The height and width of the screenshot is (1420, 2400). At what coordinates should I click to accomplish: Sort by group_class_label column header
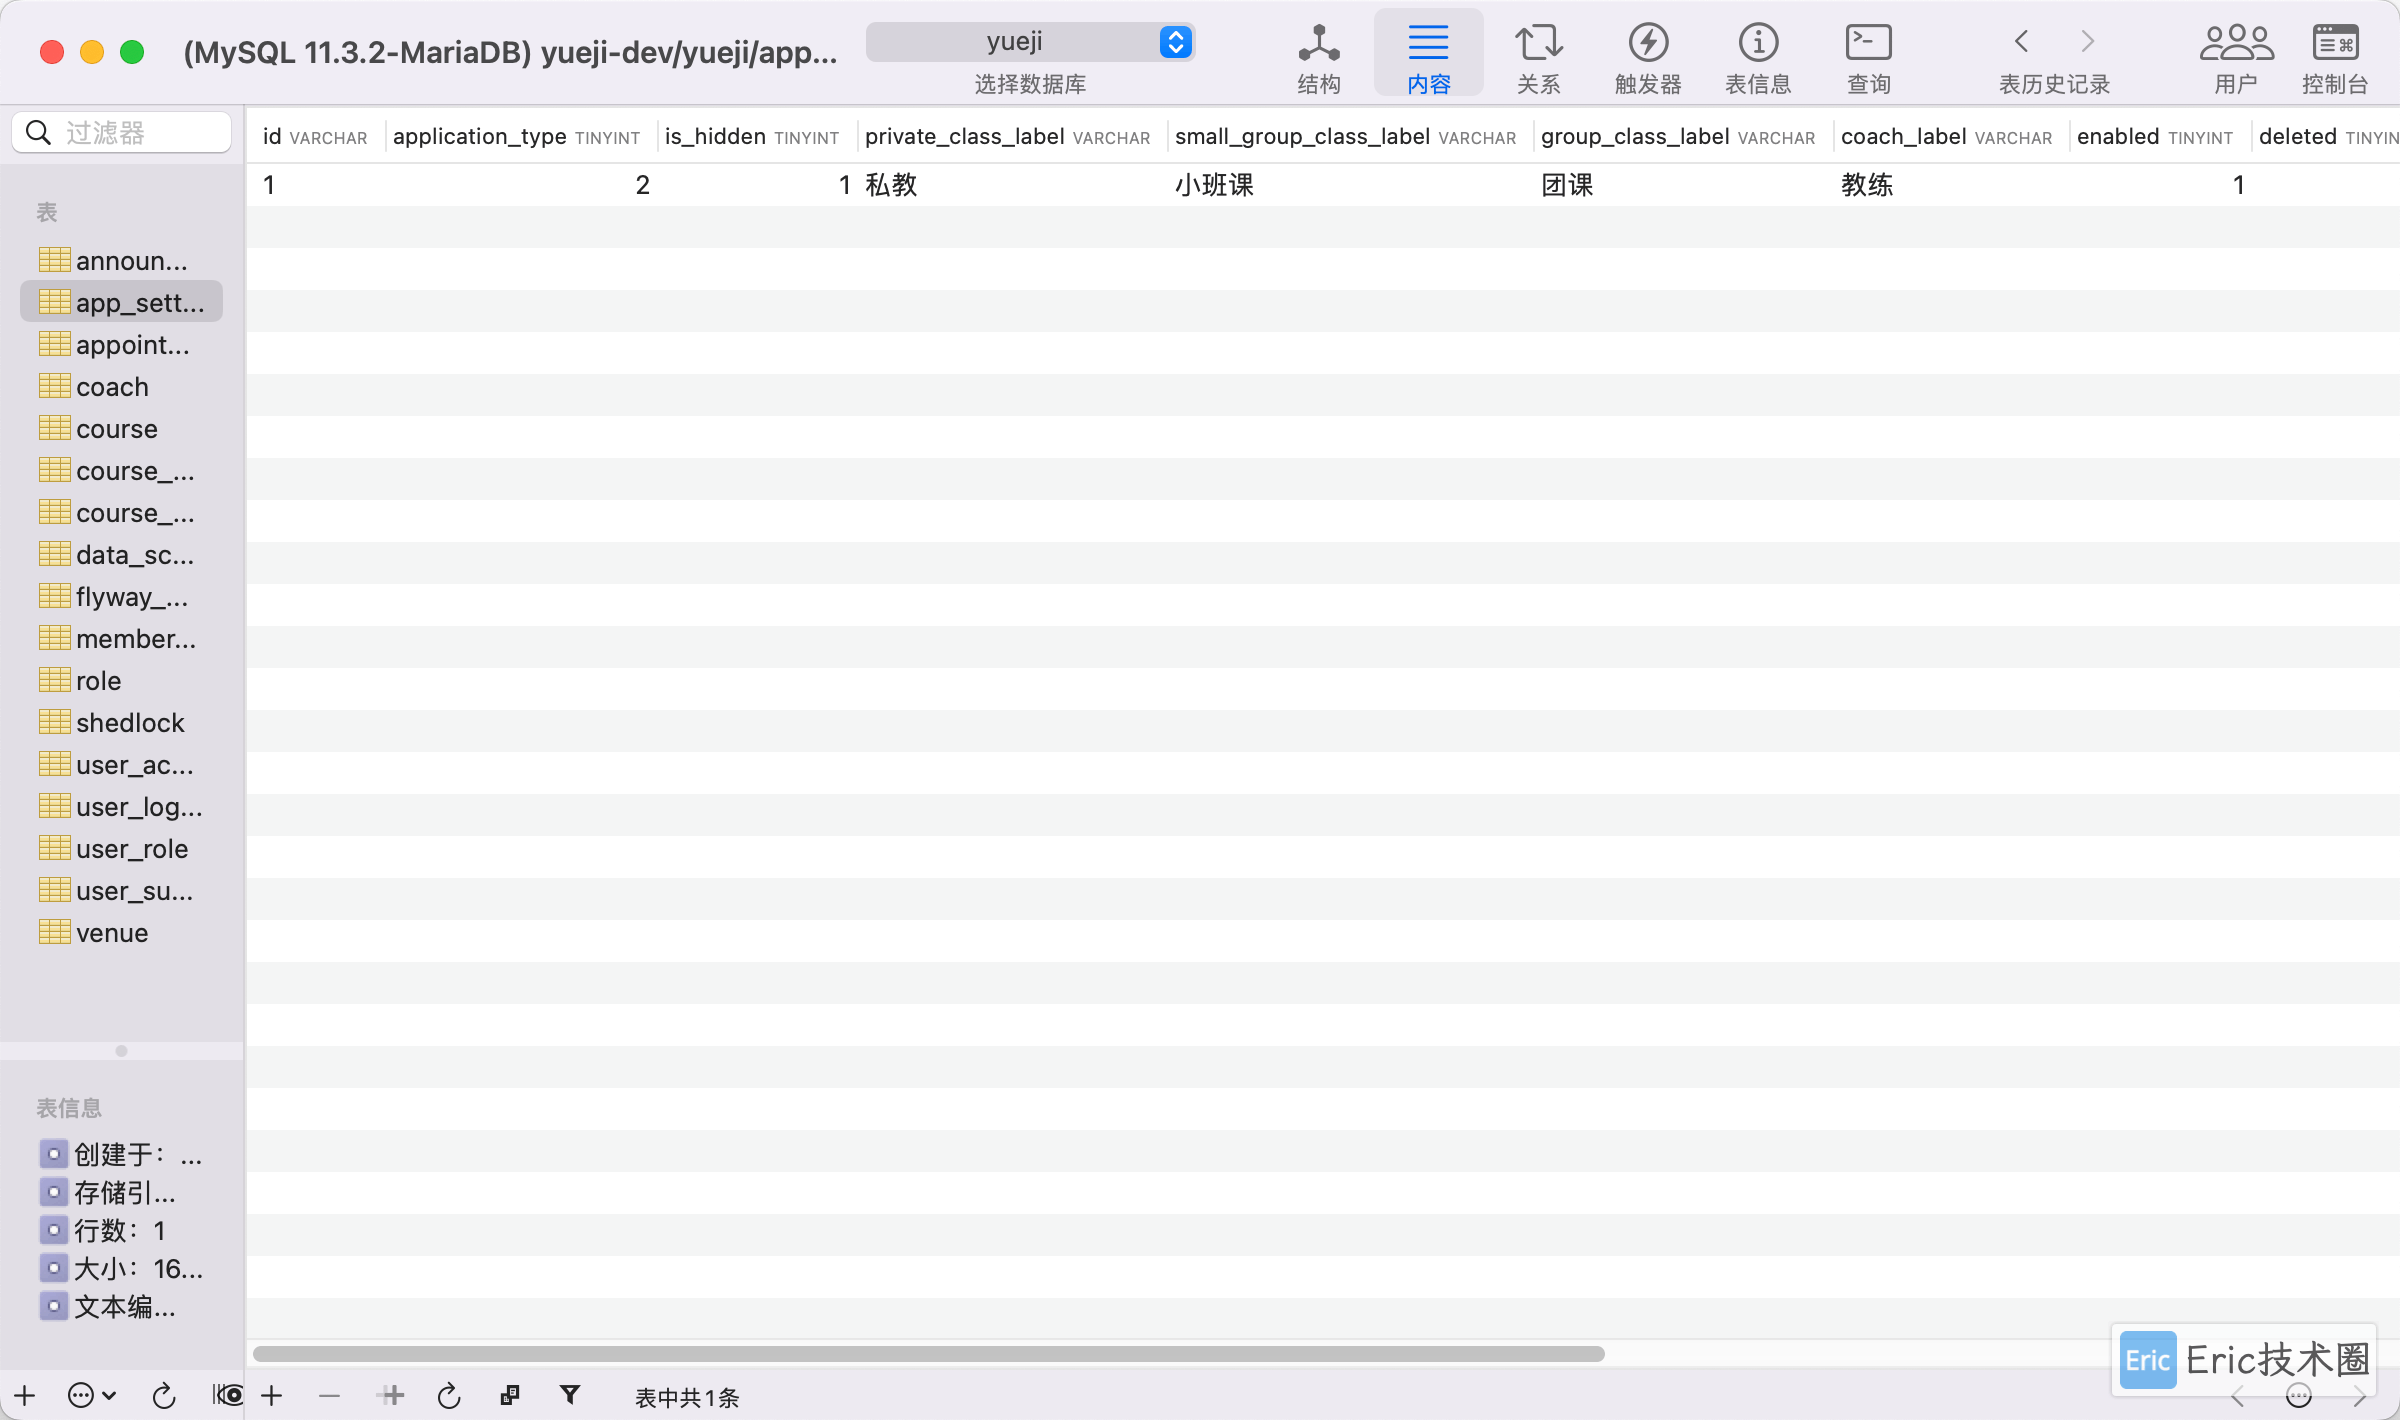pyautogui.click(x=1683, y=136)
